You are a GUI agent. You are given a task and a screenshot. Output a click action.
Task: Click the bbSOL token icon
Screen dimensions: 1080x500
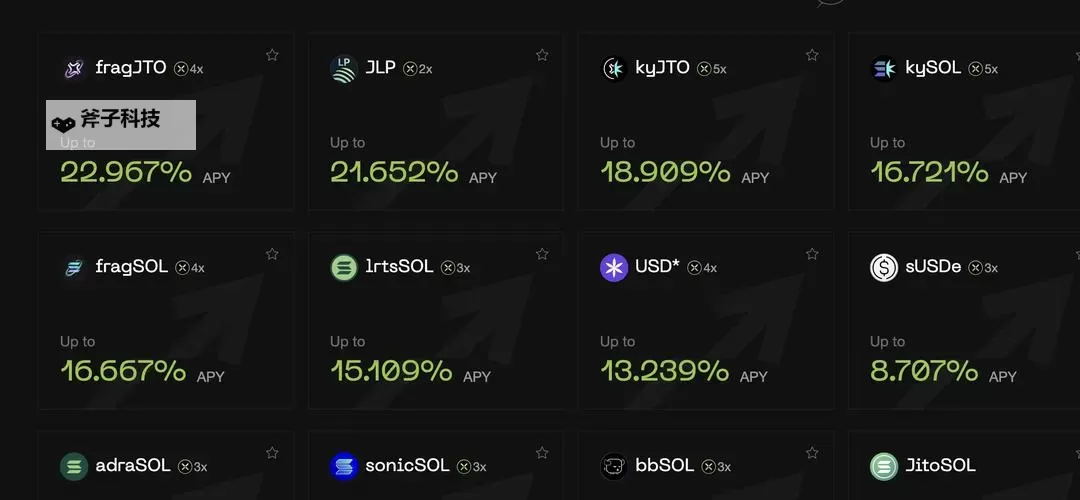coord(614,467)
